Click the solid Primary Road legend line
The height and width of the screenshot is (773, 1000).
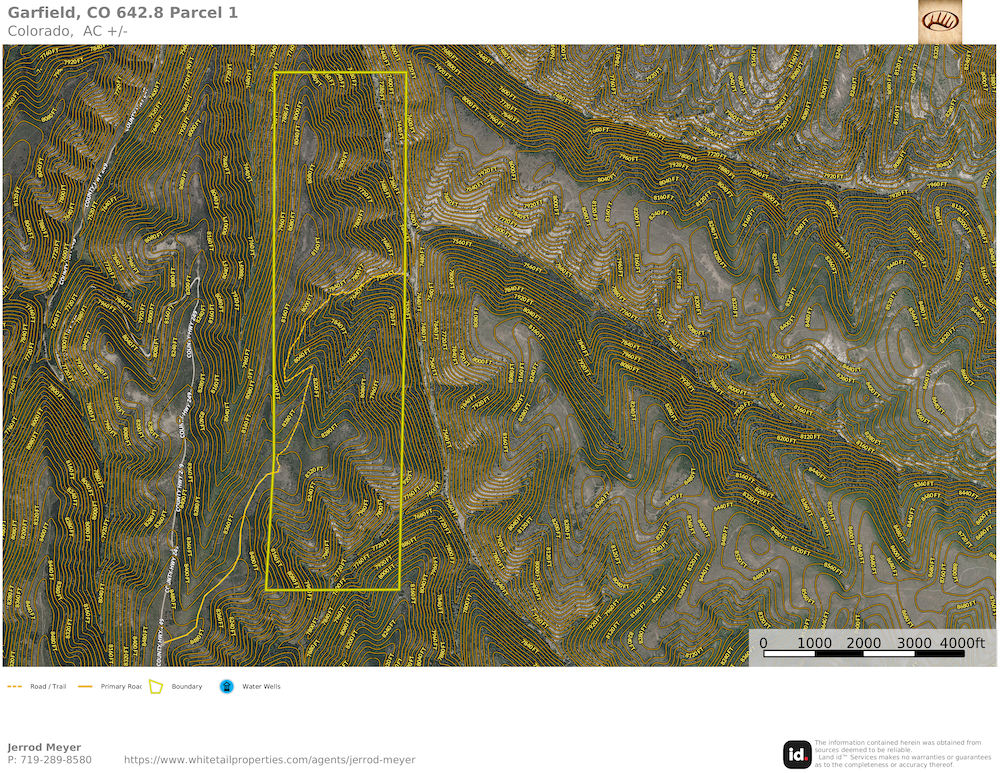point(85,687)
